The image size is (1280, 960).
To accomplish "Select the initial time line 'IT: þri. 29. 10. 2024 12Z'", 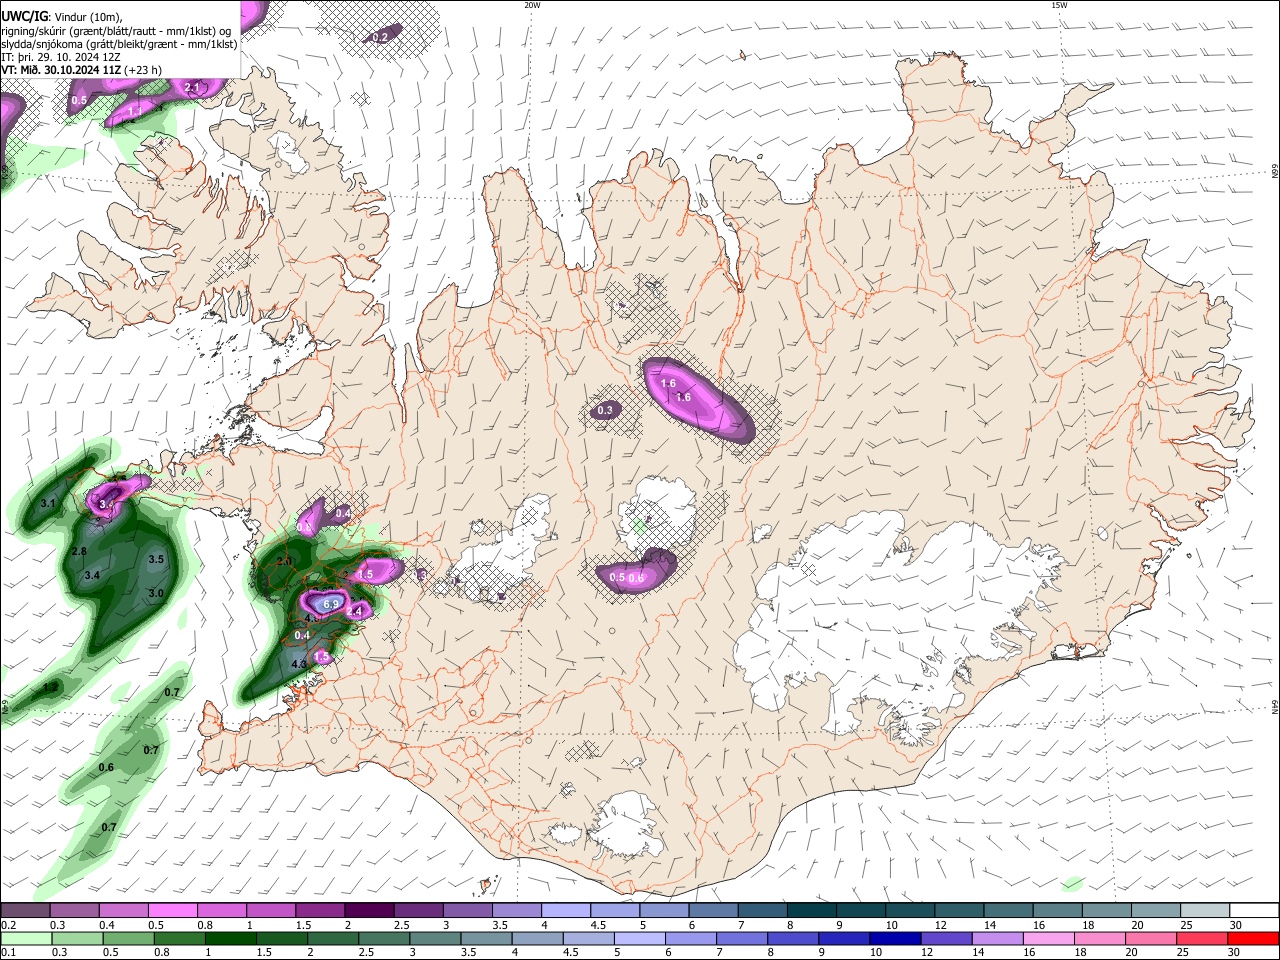I will (x=61, y=57).
